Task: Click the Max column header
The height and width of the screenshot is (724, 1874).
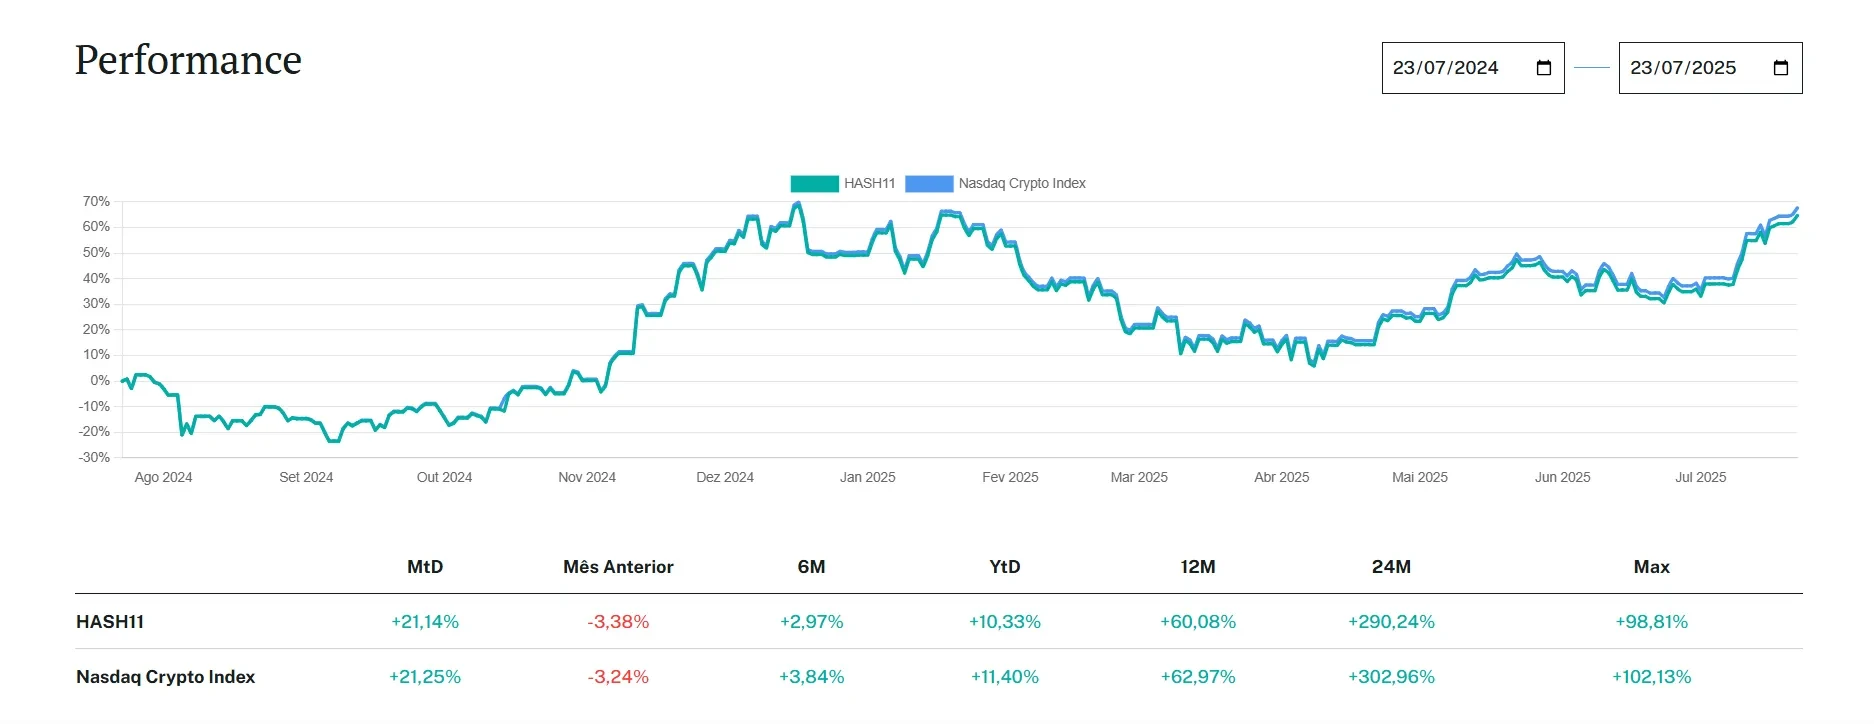Action: tap(1651, 567)
